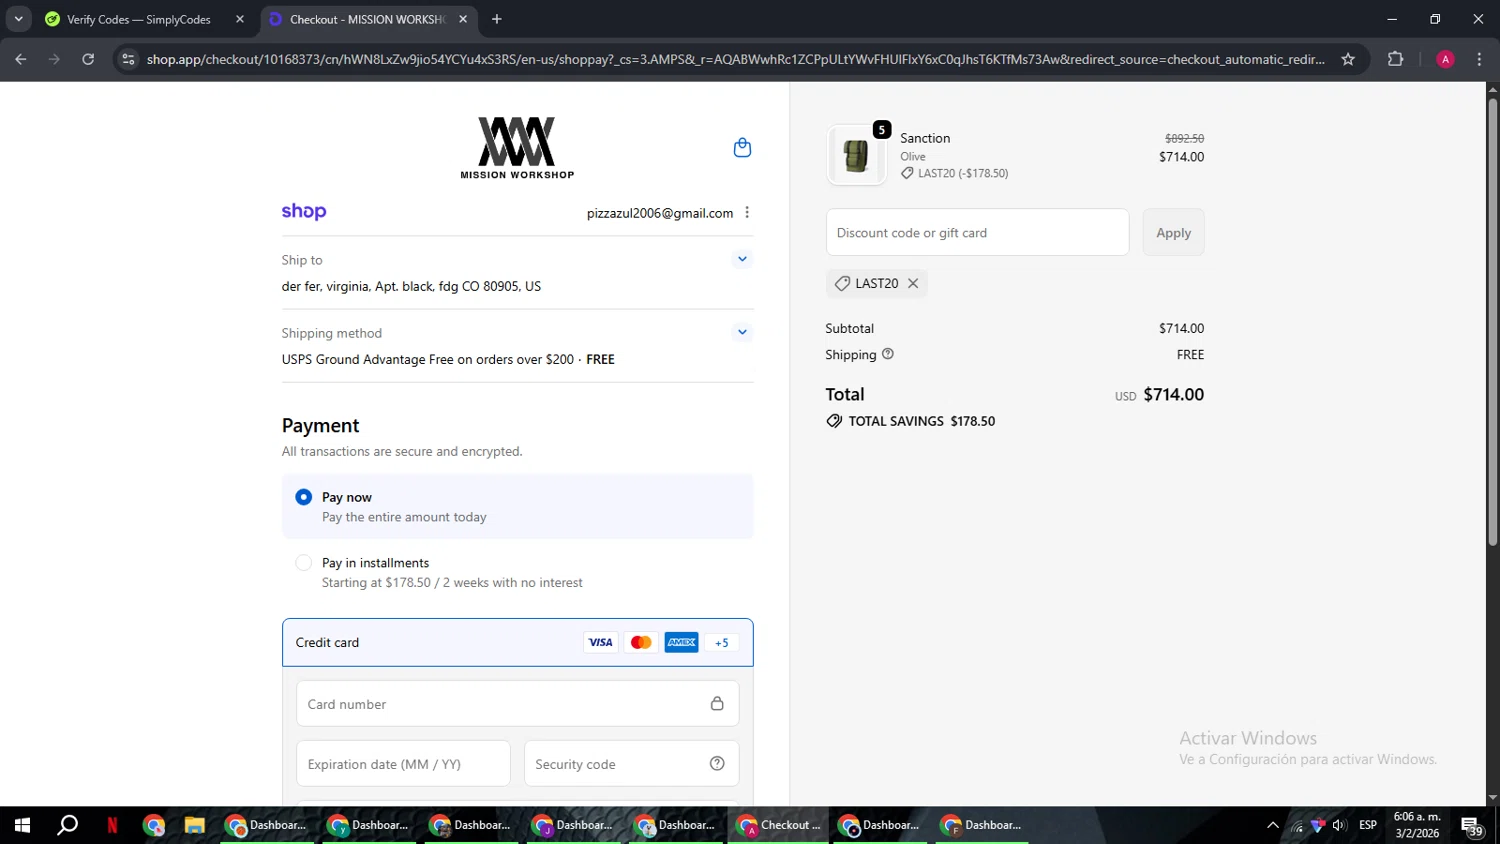The image size is (1500, 844).
Task: Open the Chrome profile avatar
Action: 1445,59
